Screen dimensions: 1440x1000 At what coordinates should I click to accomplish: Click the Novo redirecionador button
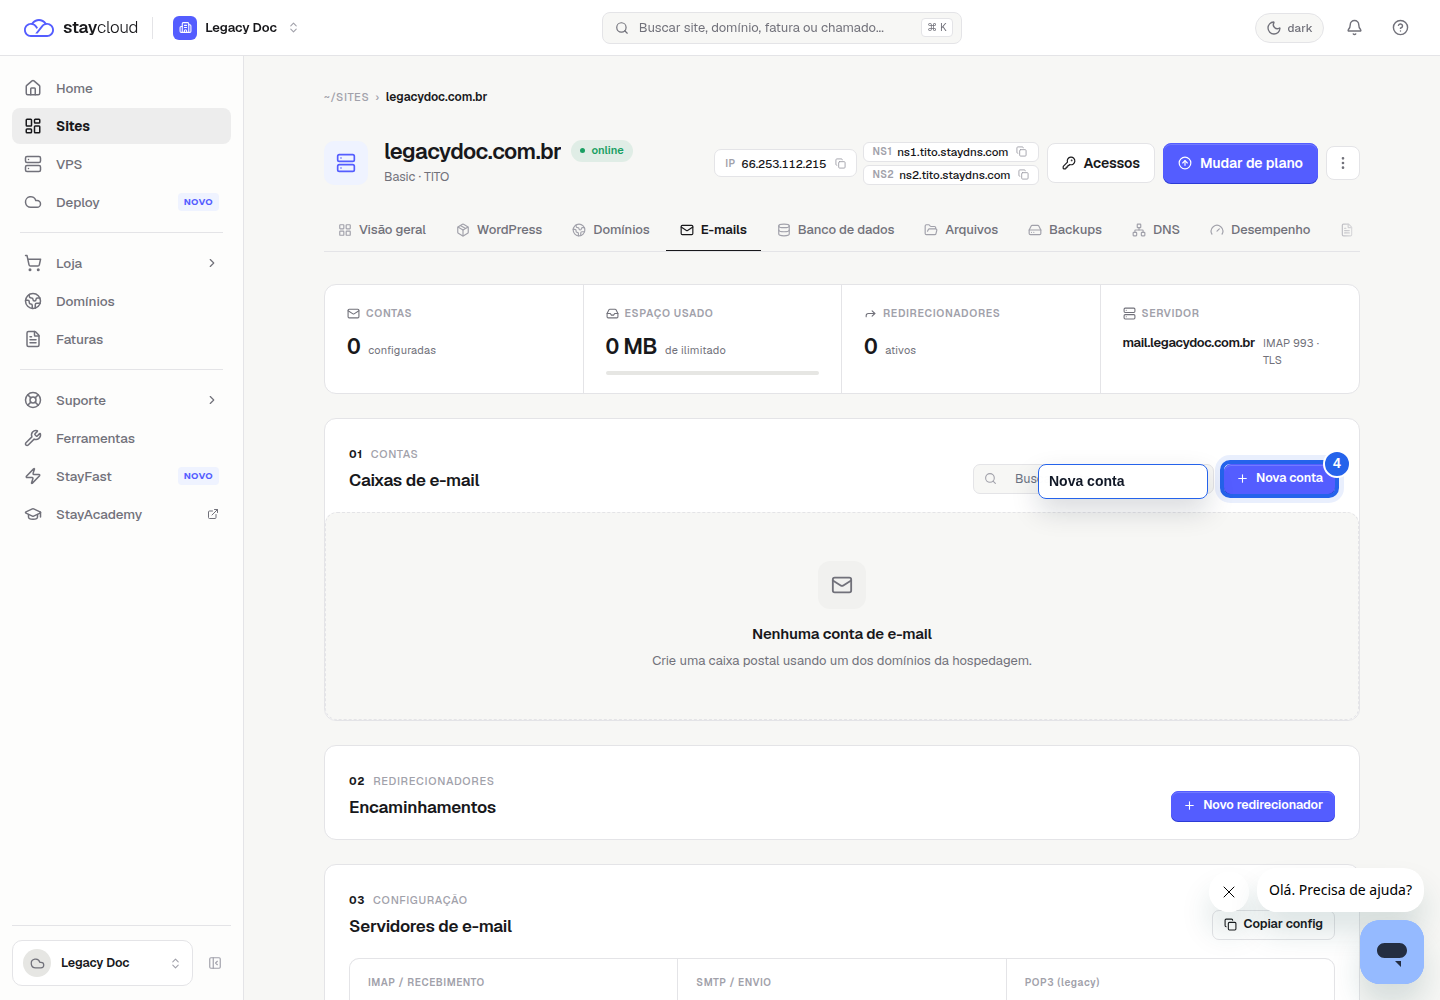coord(1252,806)
